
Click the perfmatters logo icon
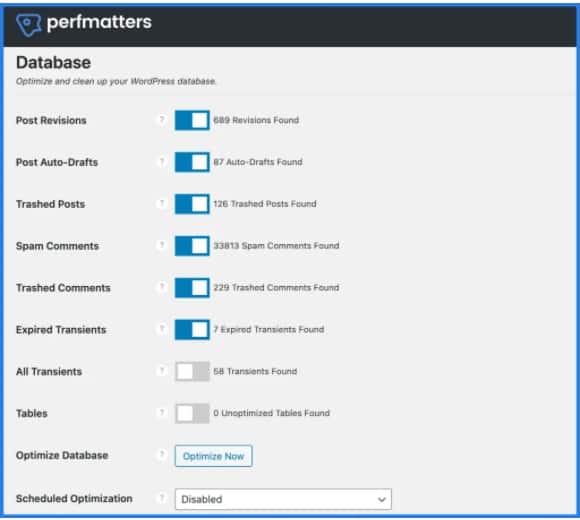pos(28,25)
